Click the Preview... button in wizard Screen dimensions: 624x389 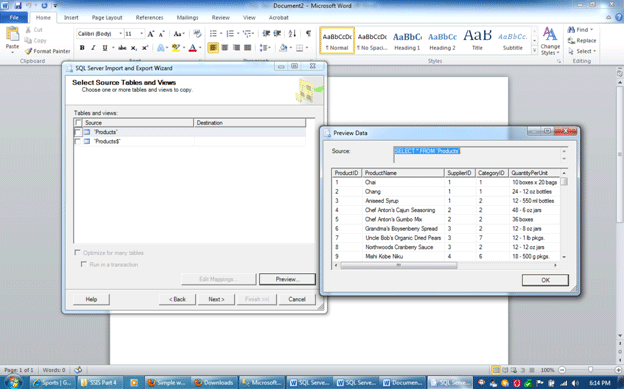tap(287, 279)
